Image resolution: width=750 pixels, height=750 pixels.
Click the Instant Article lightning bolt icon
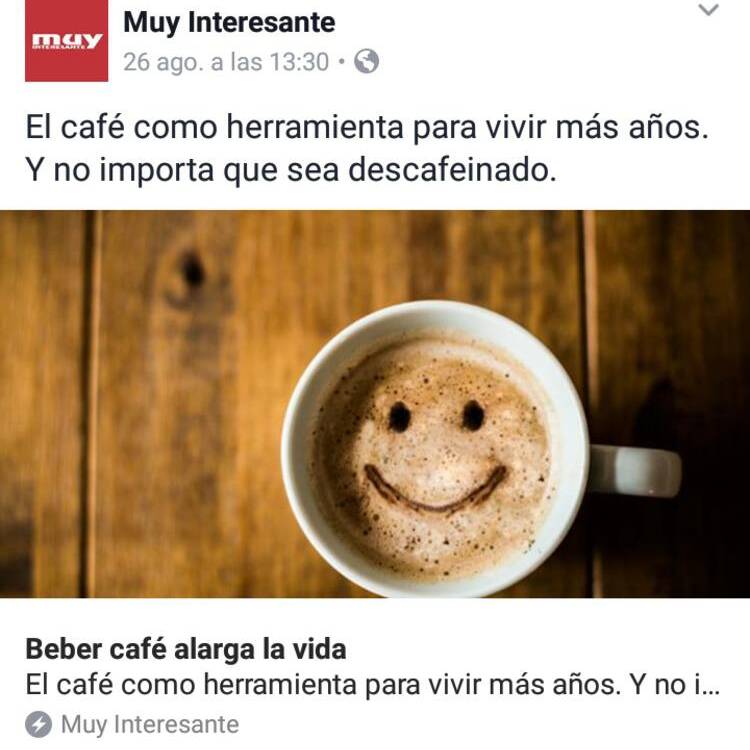pos(38,724)
